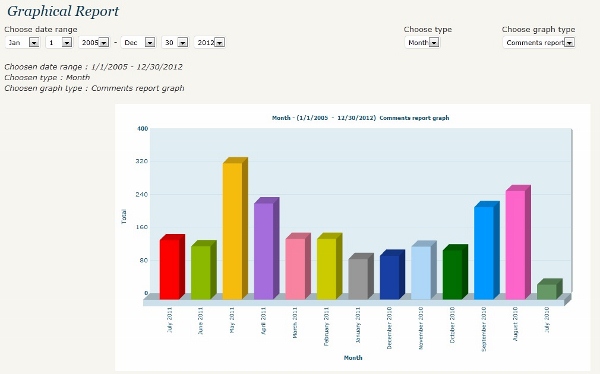Open the start day dropdown showing 1
This screenshot has height=374, width=600.
coord(59,42)
